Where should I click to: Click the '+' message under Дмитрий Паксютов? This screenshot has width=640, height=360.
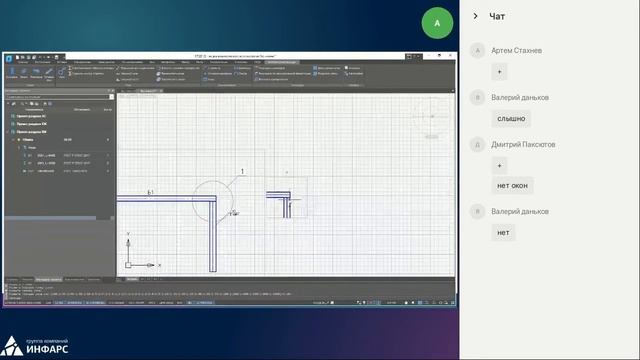499,166
